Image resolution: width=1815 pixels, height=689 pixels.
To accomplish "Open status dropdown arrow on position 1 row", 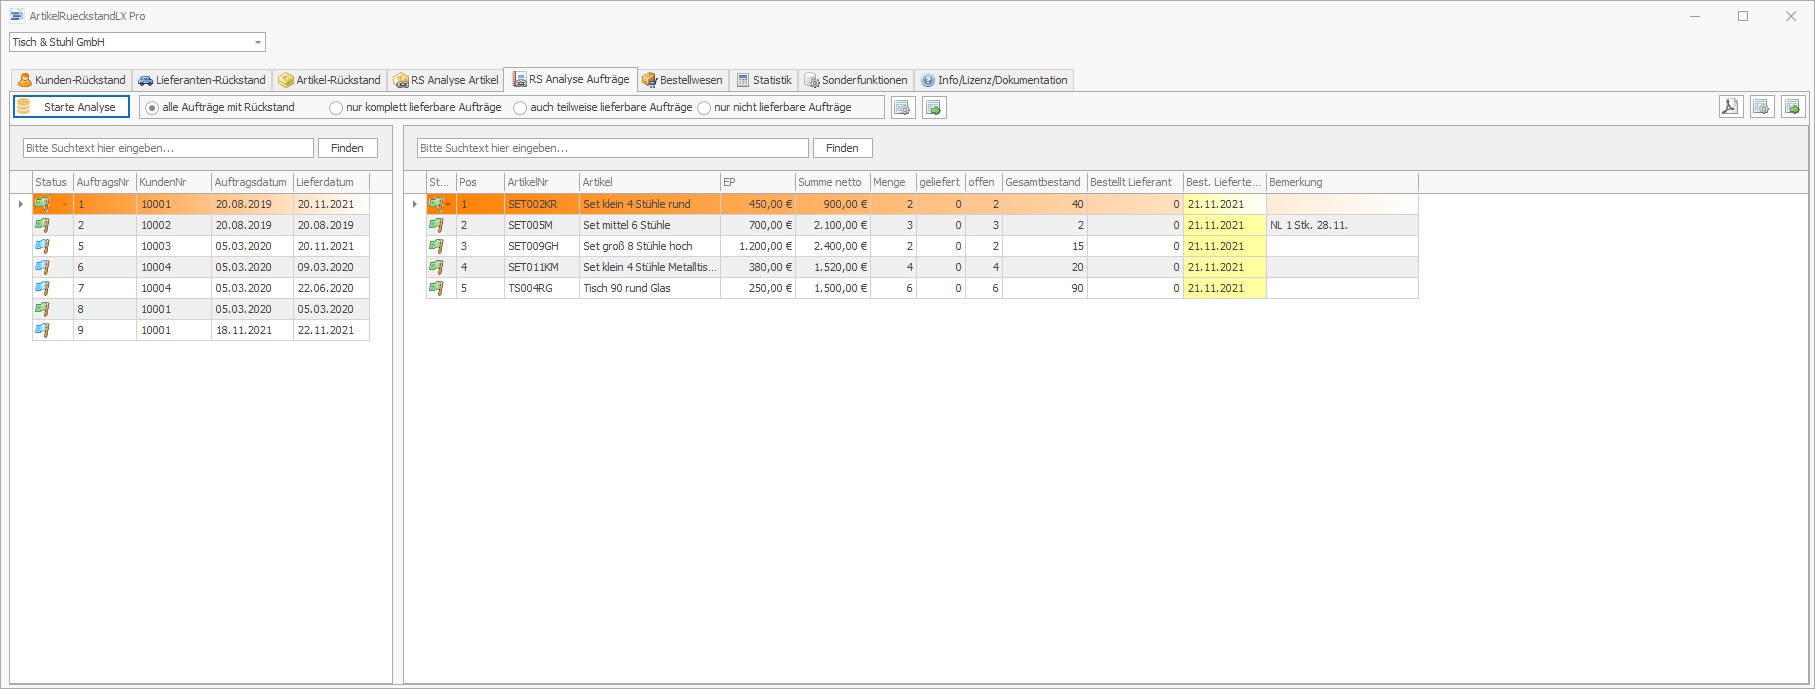I will tap(449, 205).
